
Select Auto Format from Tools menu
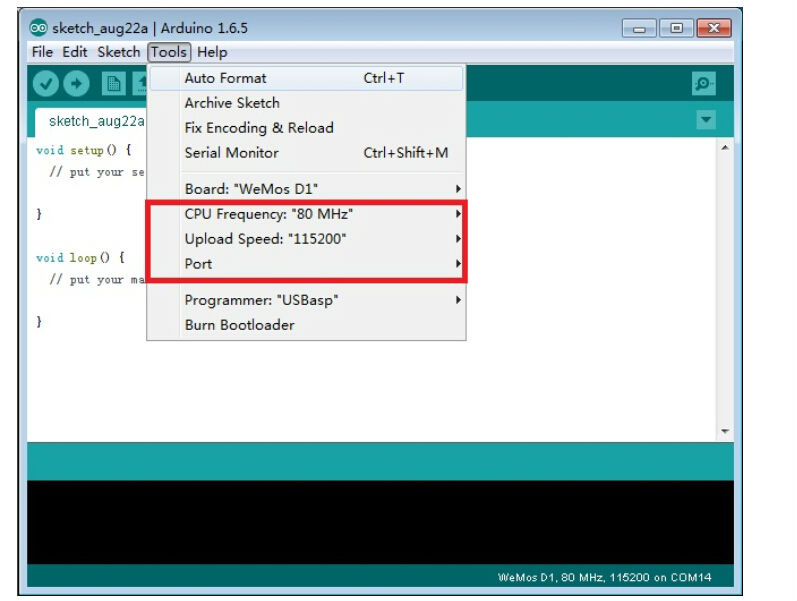coord(225,78)
